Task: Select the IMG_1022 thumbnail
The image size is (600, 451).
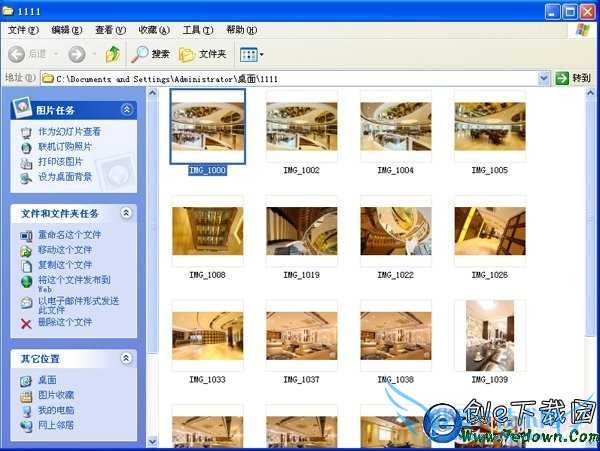Action: point(396,231)
